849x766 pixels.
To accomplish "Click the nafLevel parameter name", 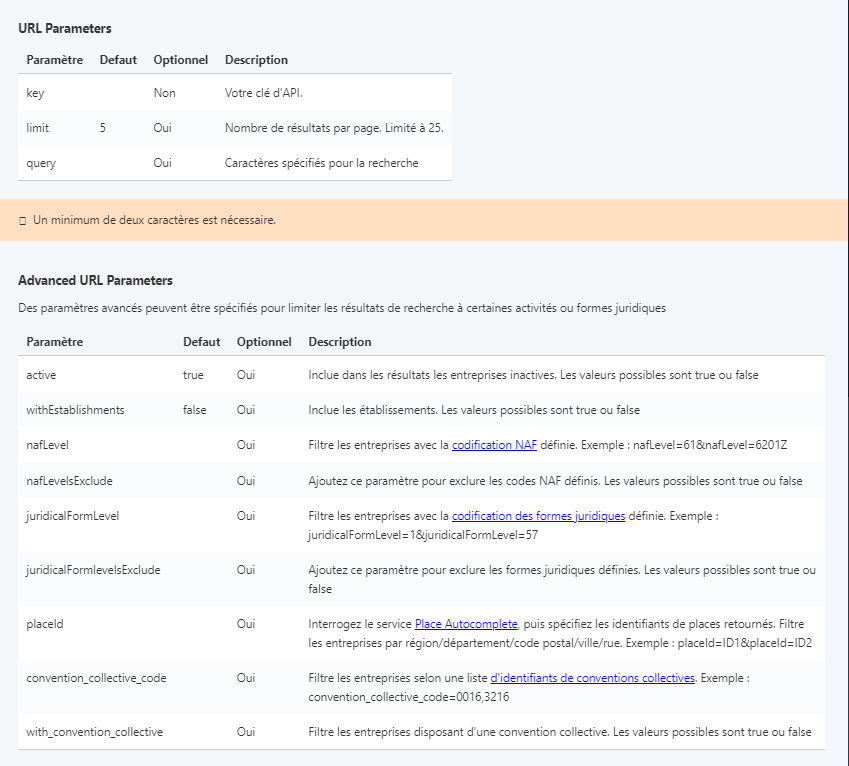I will pyautogui.click(x=47, y=445).
